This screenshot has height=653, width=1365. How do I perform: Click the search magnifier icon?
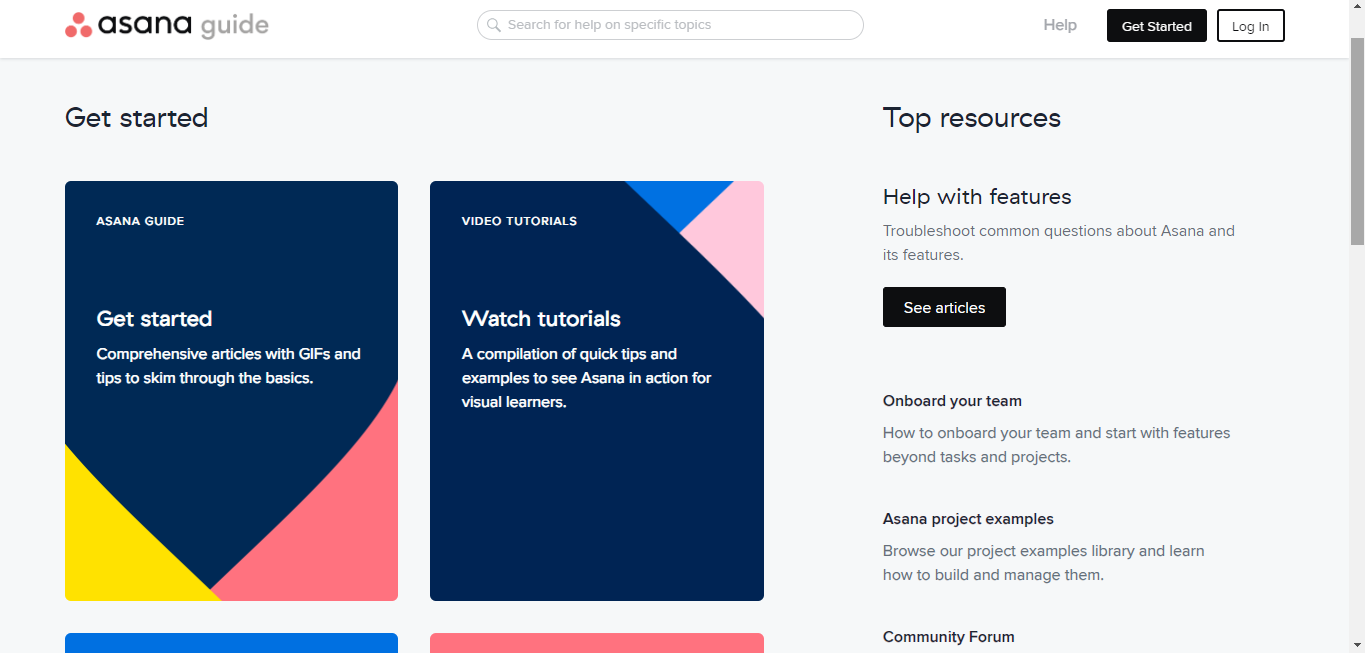point(494,25)
